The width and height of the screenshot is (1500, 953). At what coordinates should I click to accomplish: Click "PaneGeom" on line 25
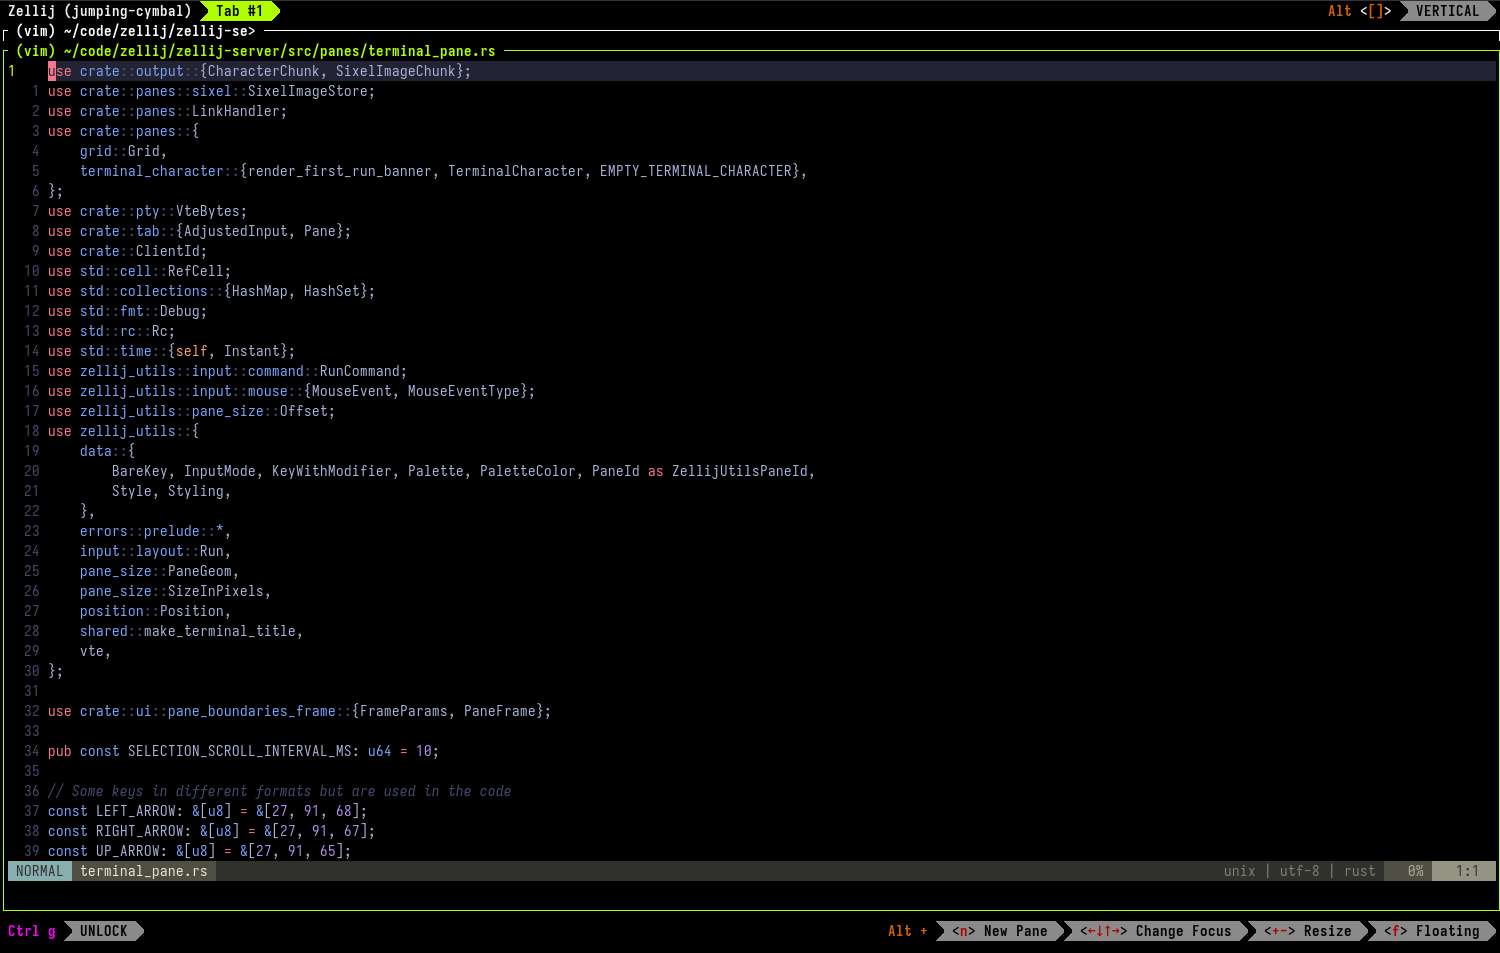coord(200,571)
